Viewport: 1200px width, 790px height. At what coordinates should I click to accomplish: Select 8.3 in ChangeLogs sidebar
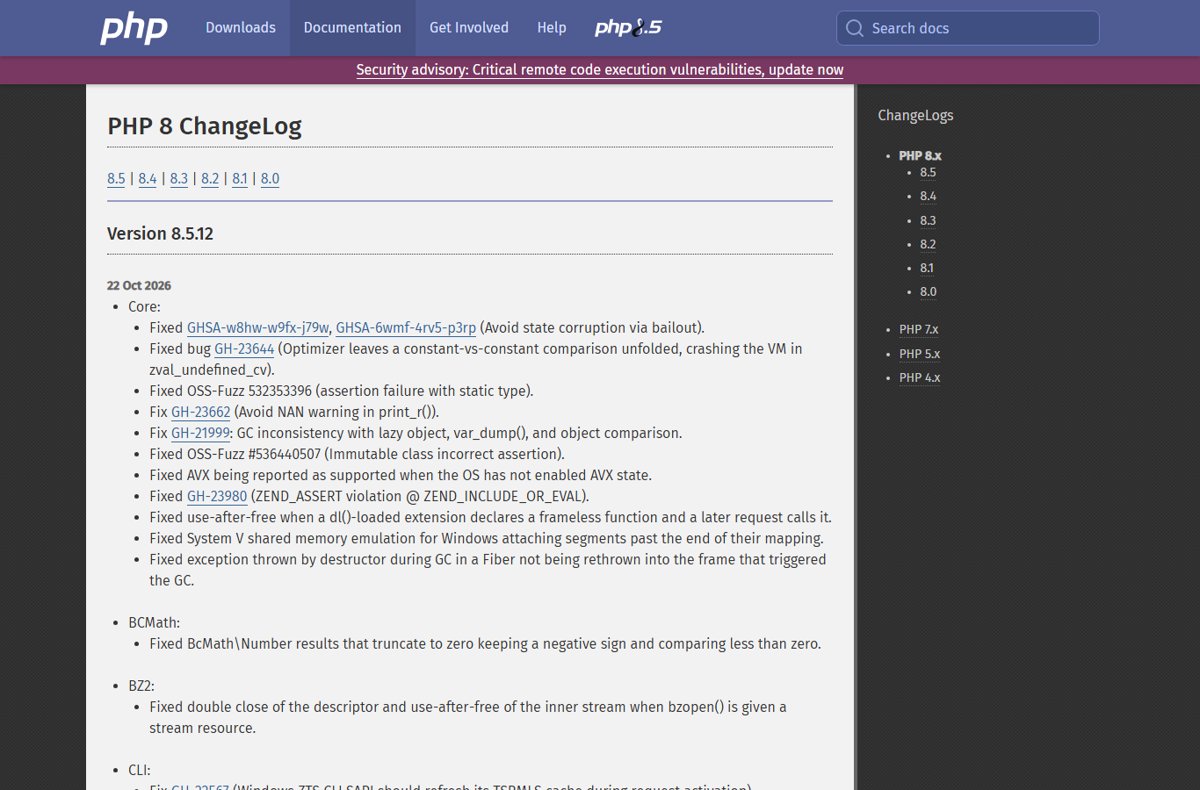click(x=928, y=221)
